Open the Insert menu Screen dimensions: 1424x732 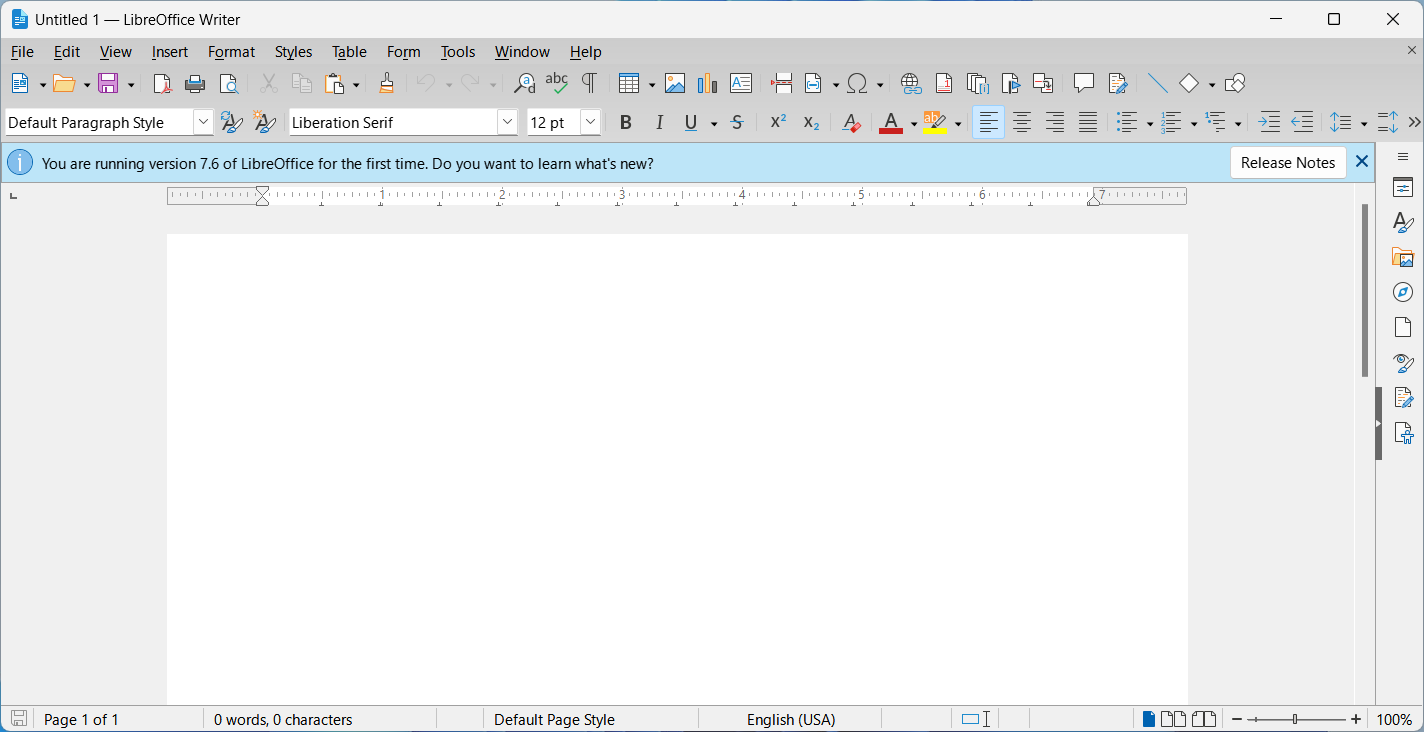tap(169, 51)
